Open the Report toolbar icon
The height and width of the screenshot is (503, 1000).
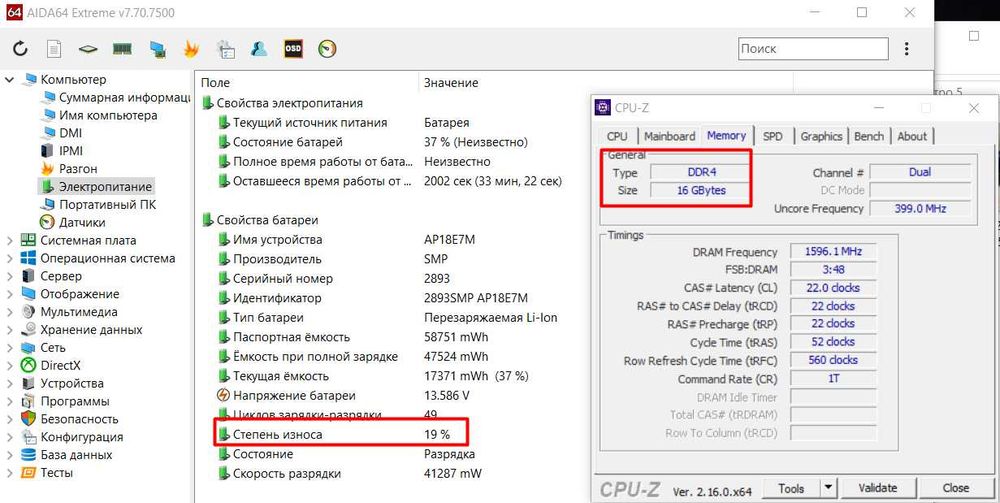pyautogui.click(x=54, y=48)
